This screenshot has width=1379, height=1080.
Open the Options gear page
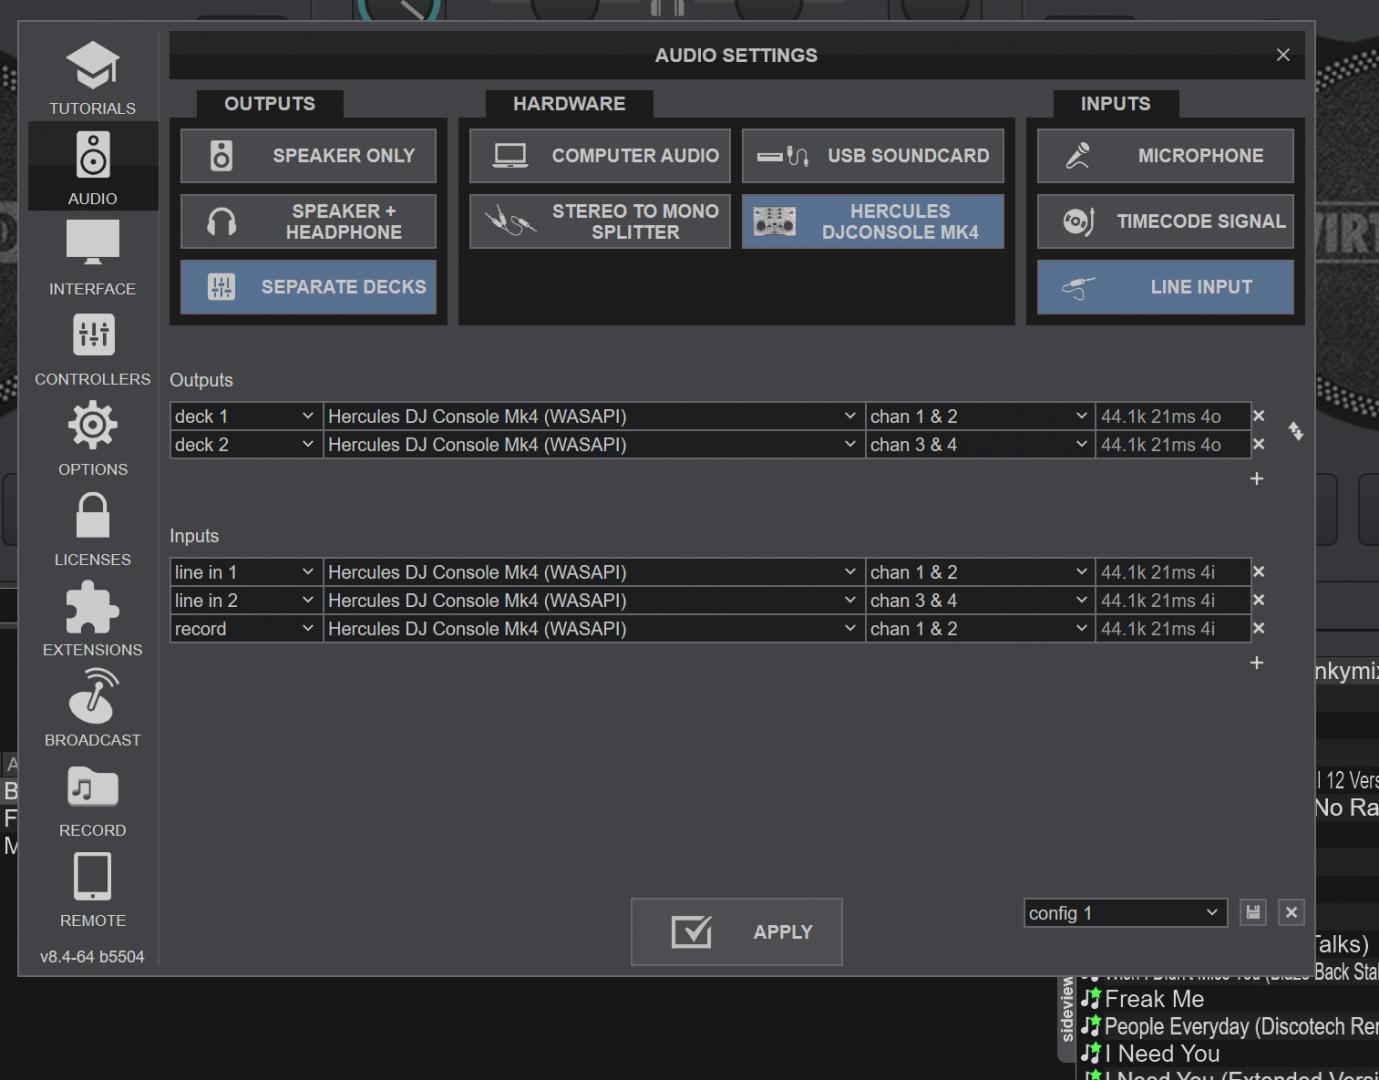[x=92, y=439]
